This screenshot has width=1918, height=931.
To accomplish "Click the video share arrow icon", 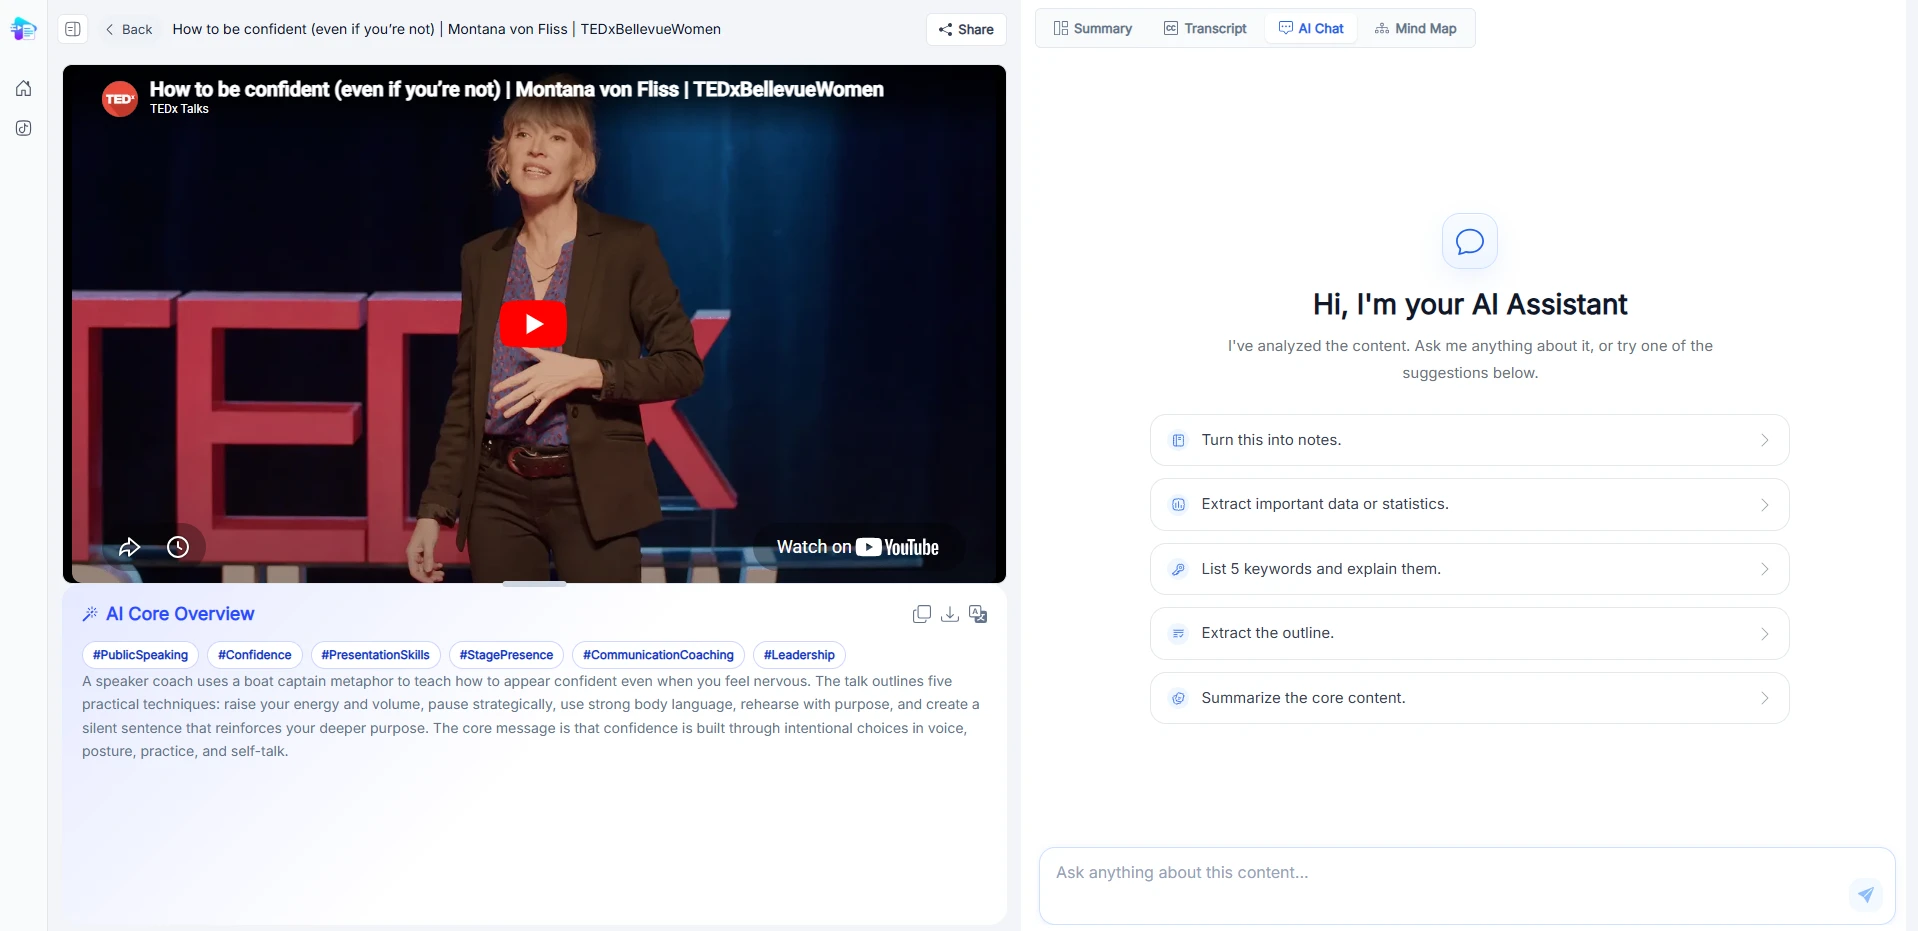I will (130, 547).
